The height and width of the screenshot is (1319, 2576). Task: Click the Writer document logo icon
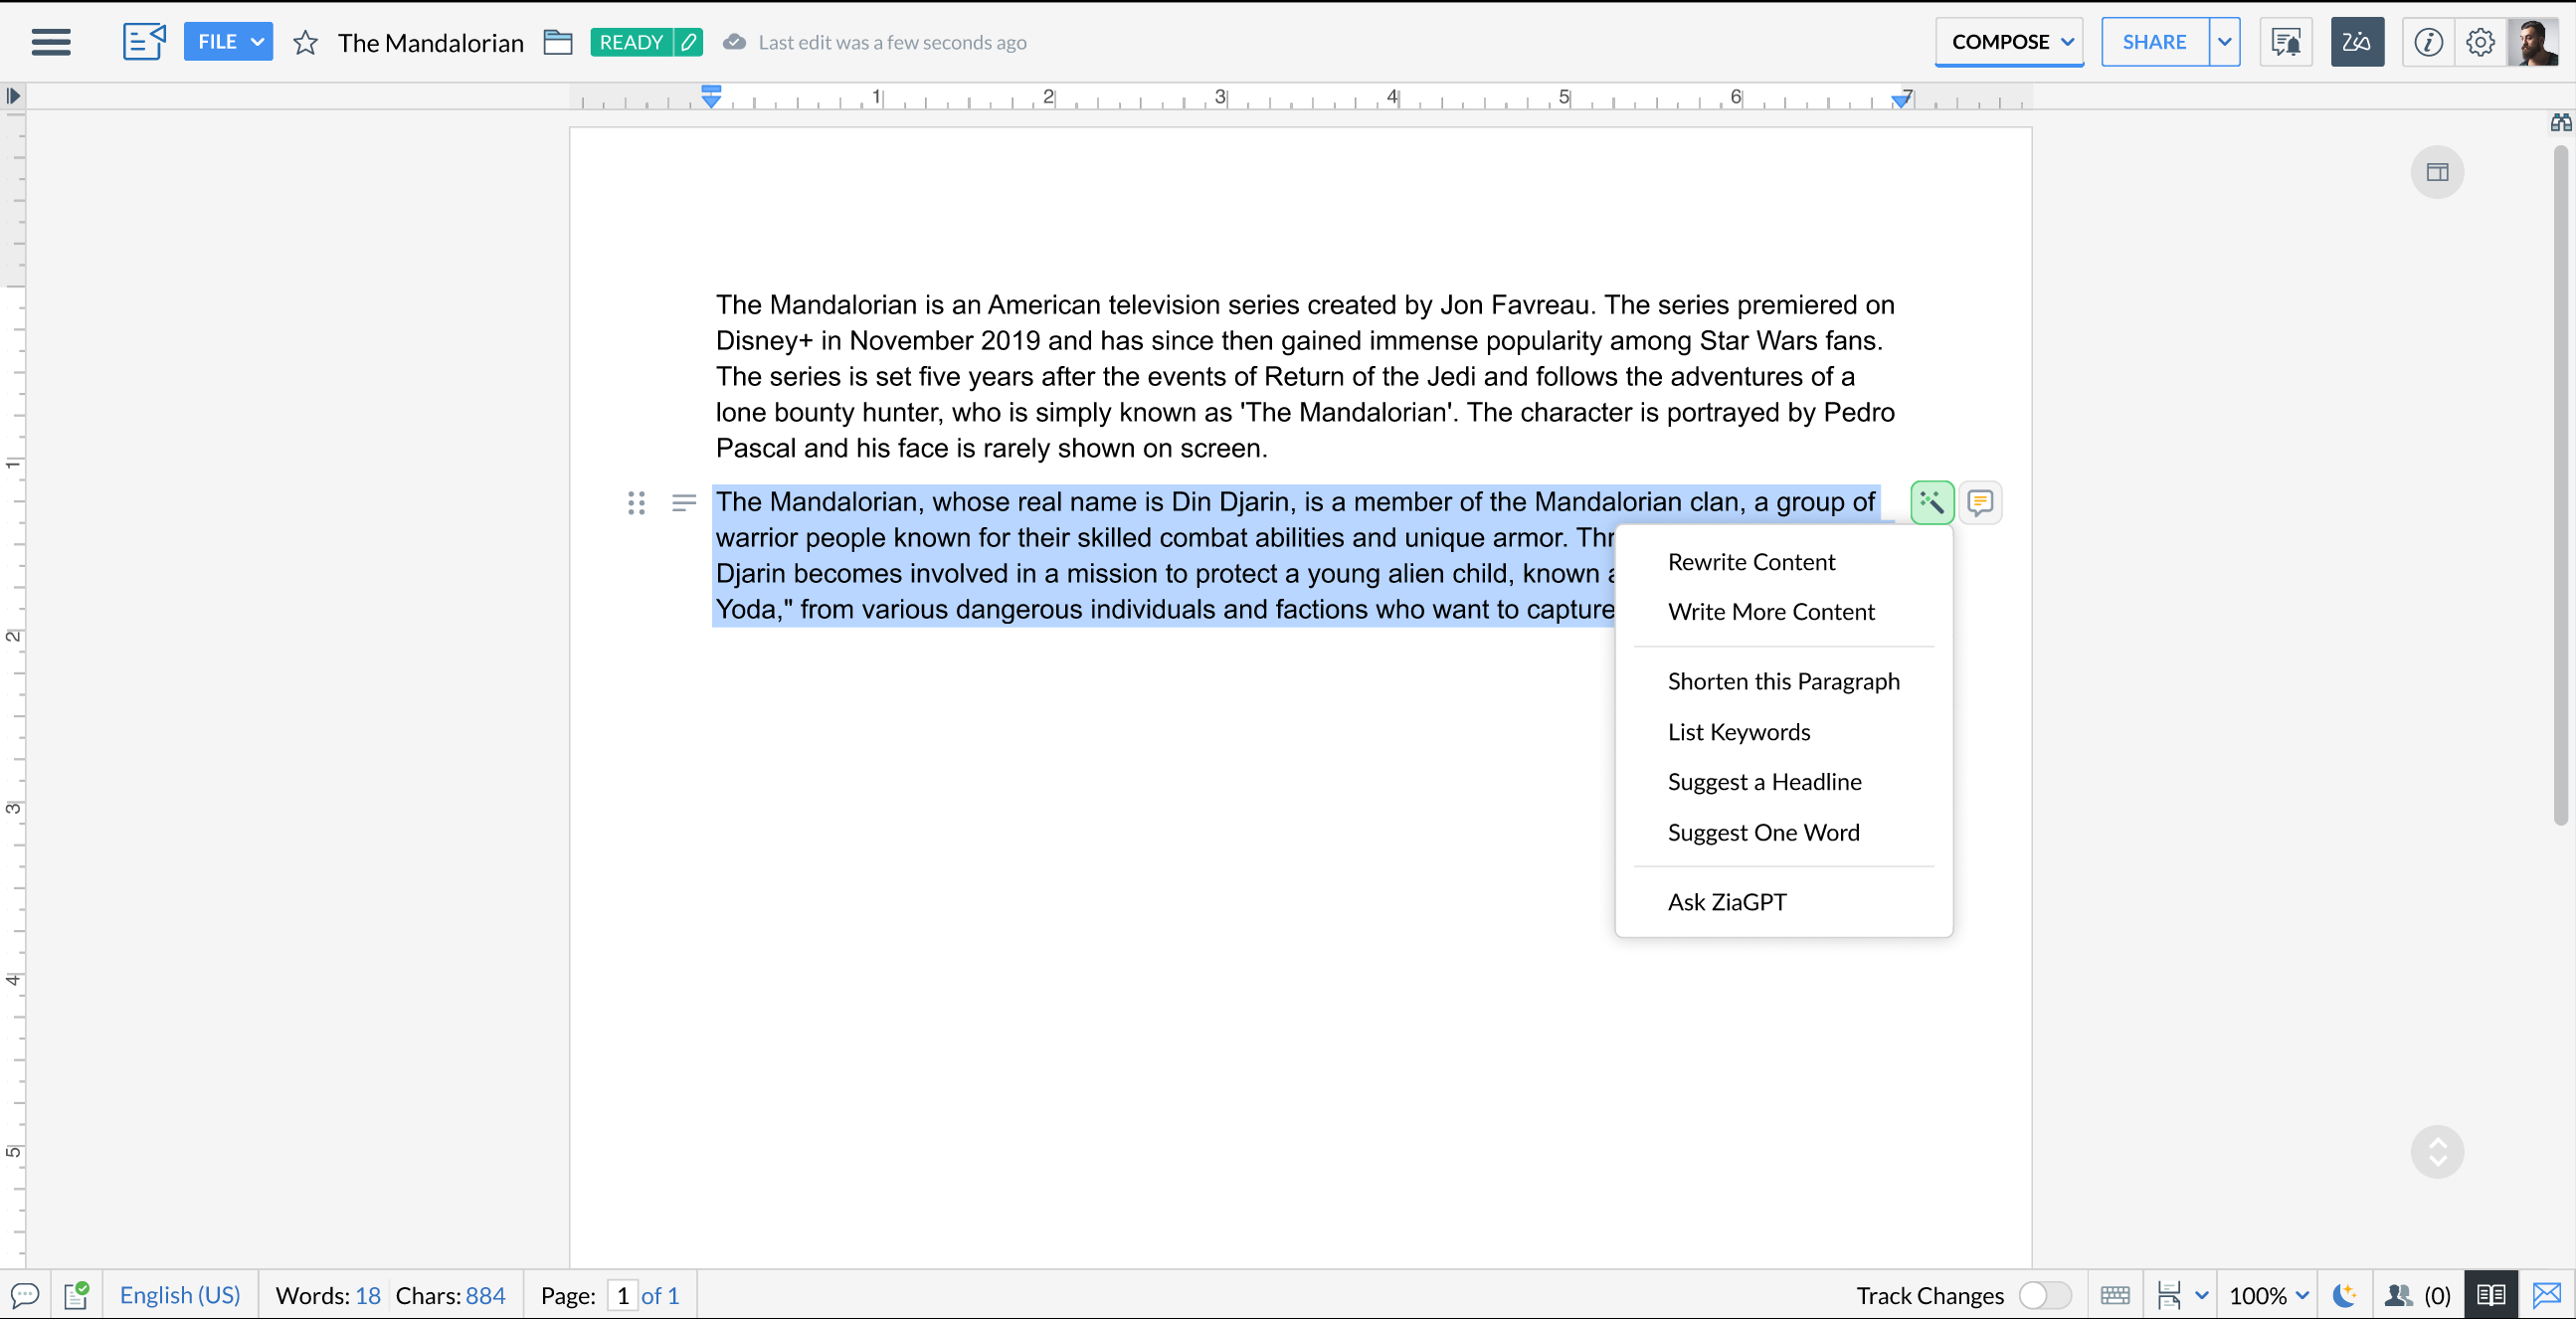[x=144, y=42]
